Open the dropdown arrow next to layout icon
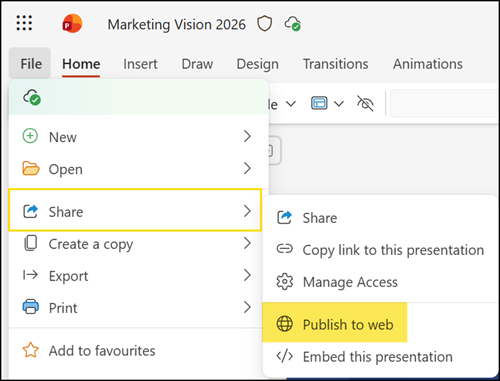The width and height of the screenshot is (500, 381). (x=339, y=104)
